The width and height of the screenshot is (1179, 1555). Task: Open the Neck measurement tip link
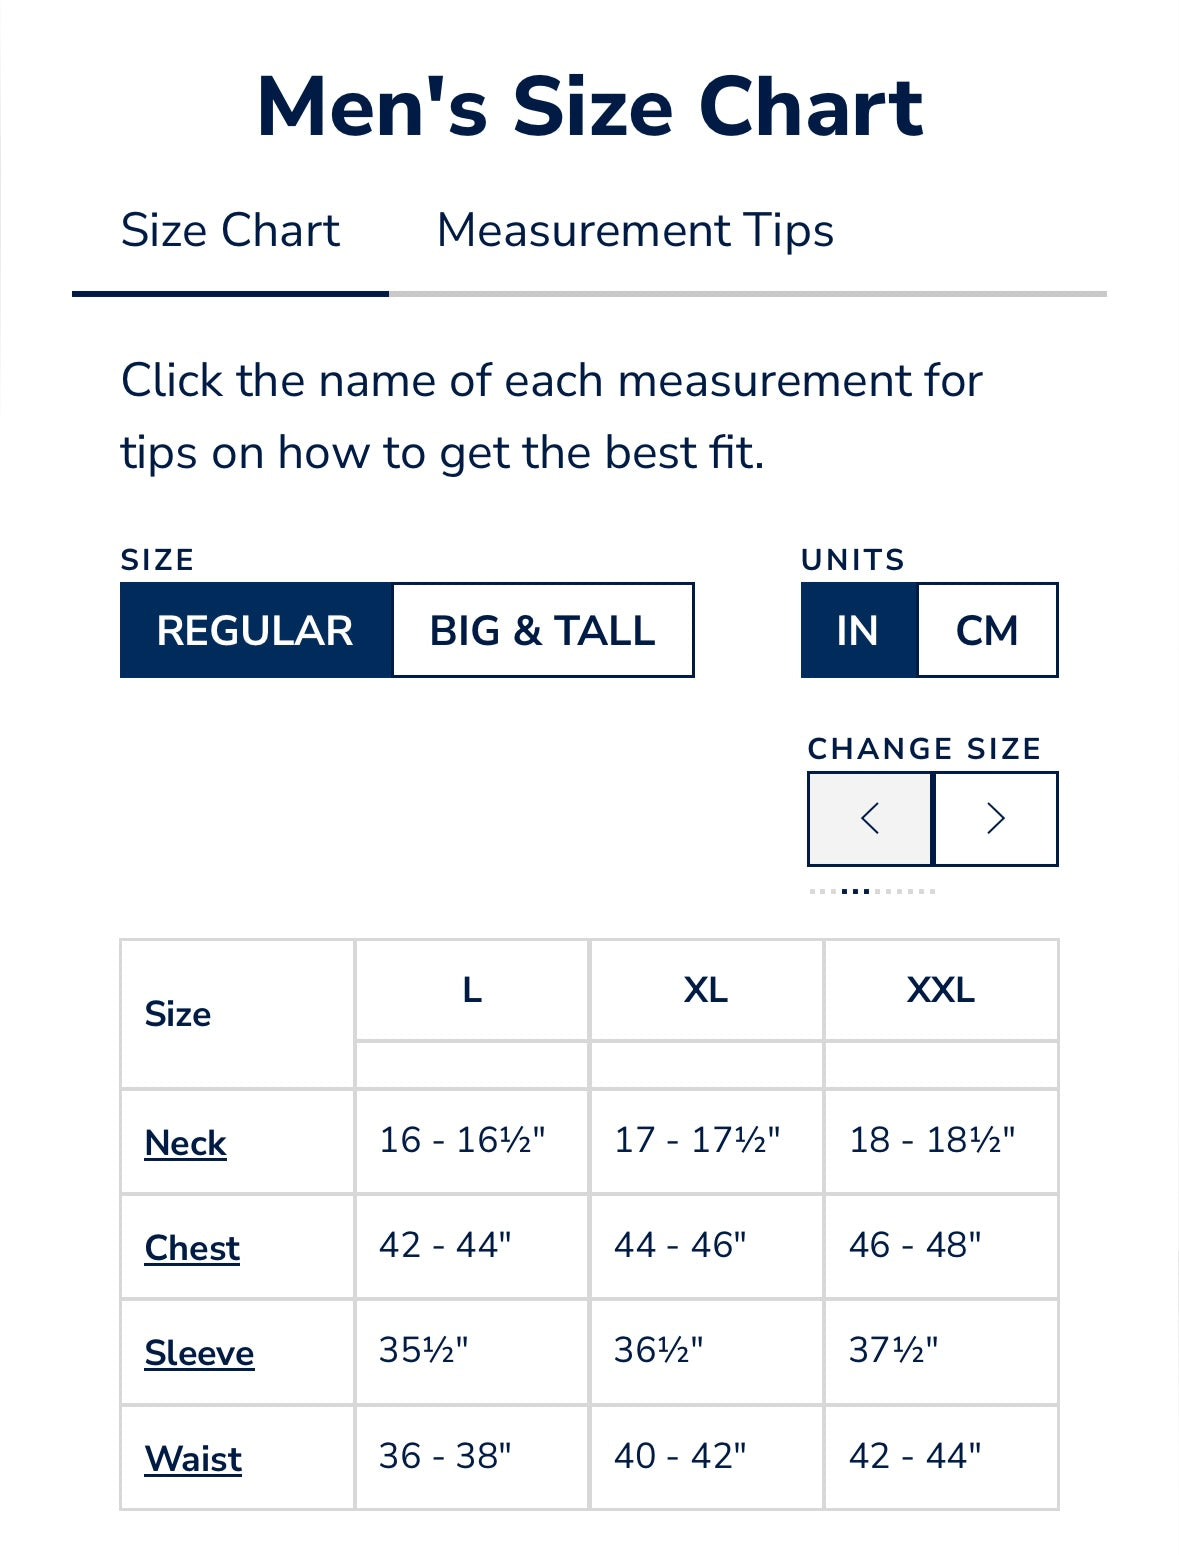coord(186,1142)
